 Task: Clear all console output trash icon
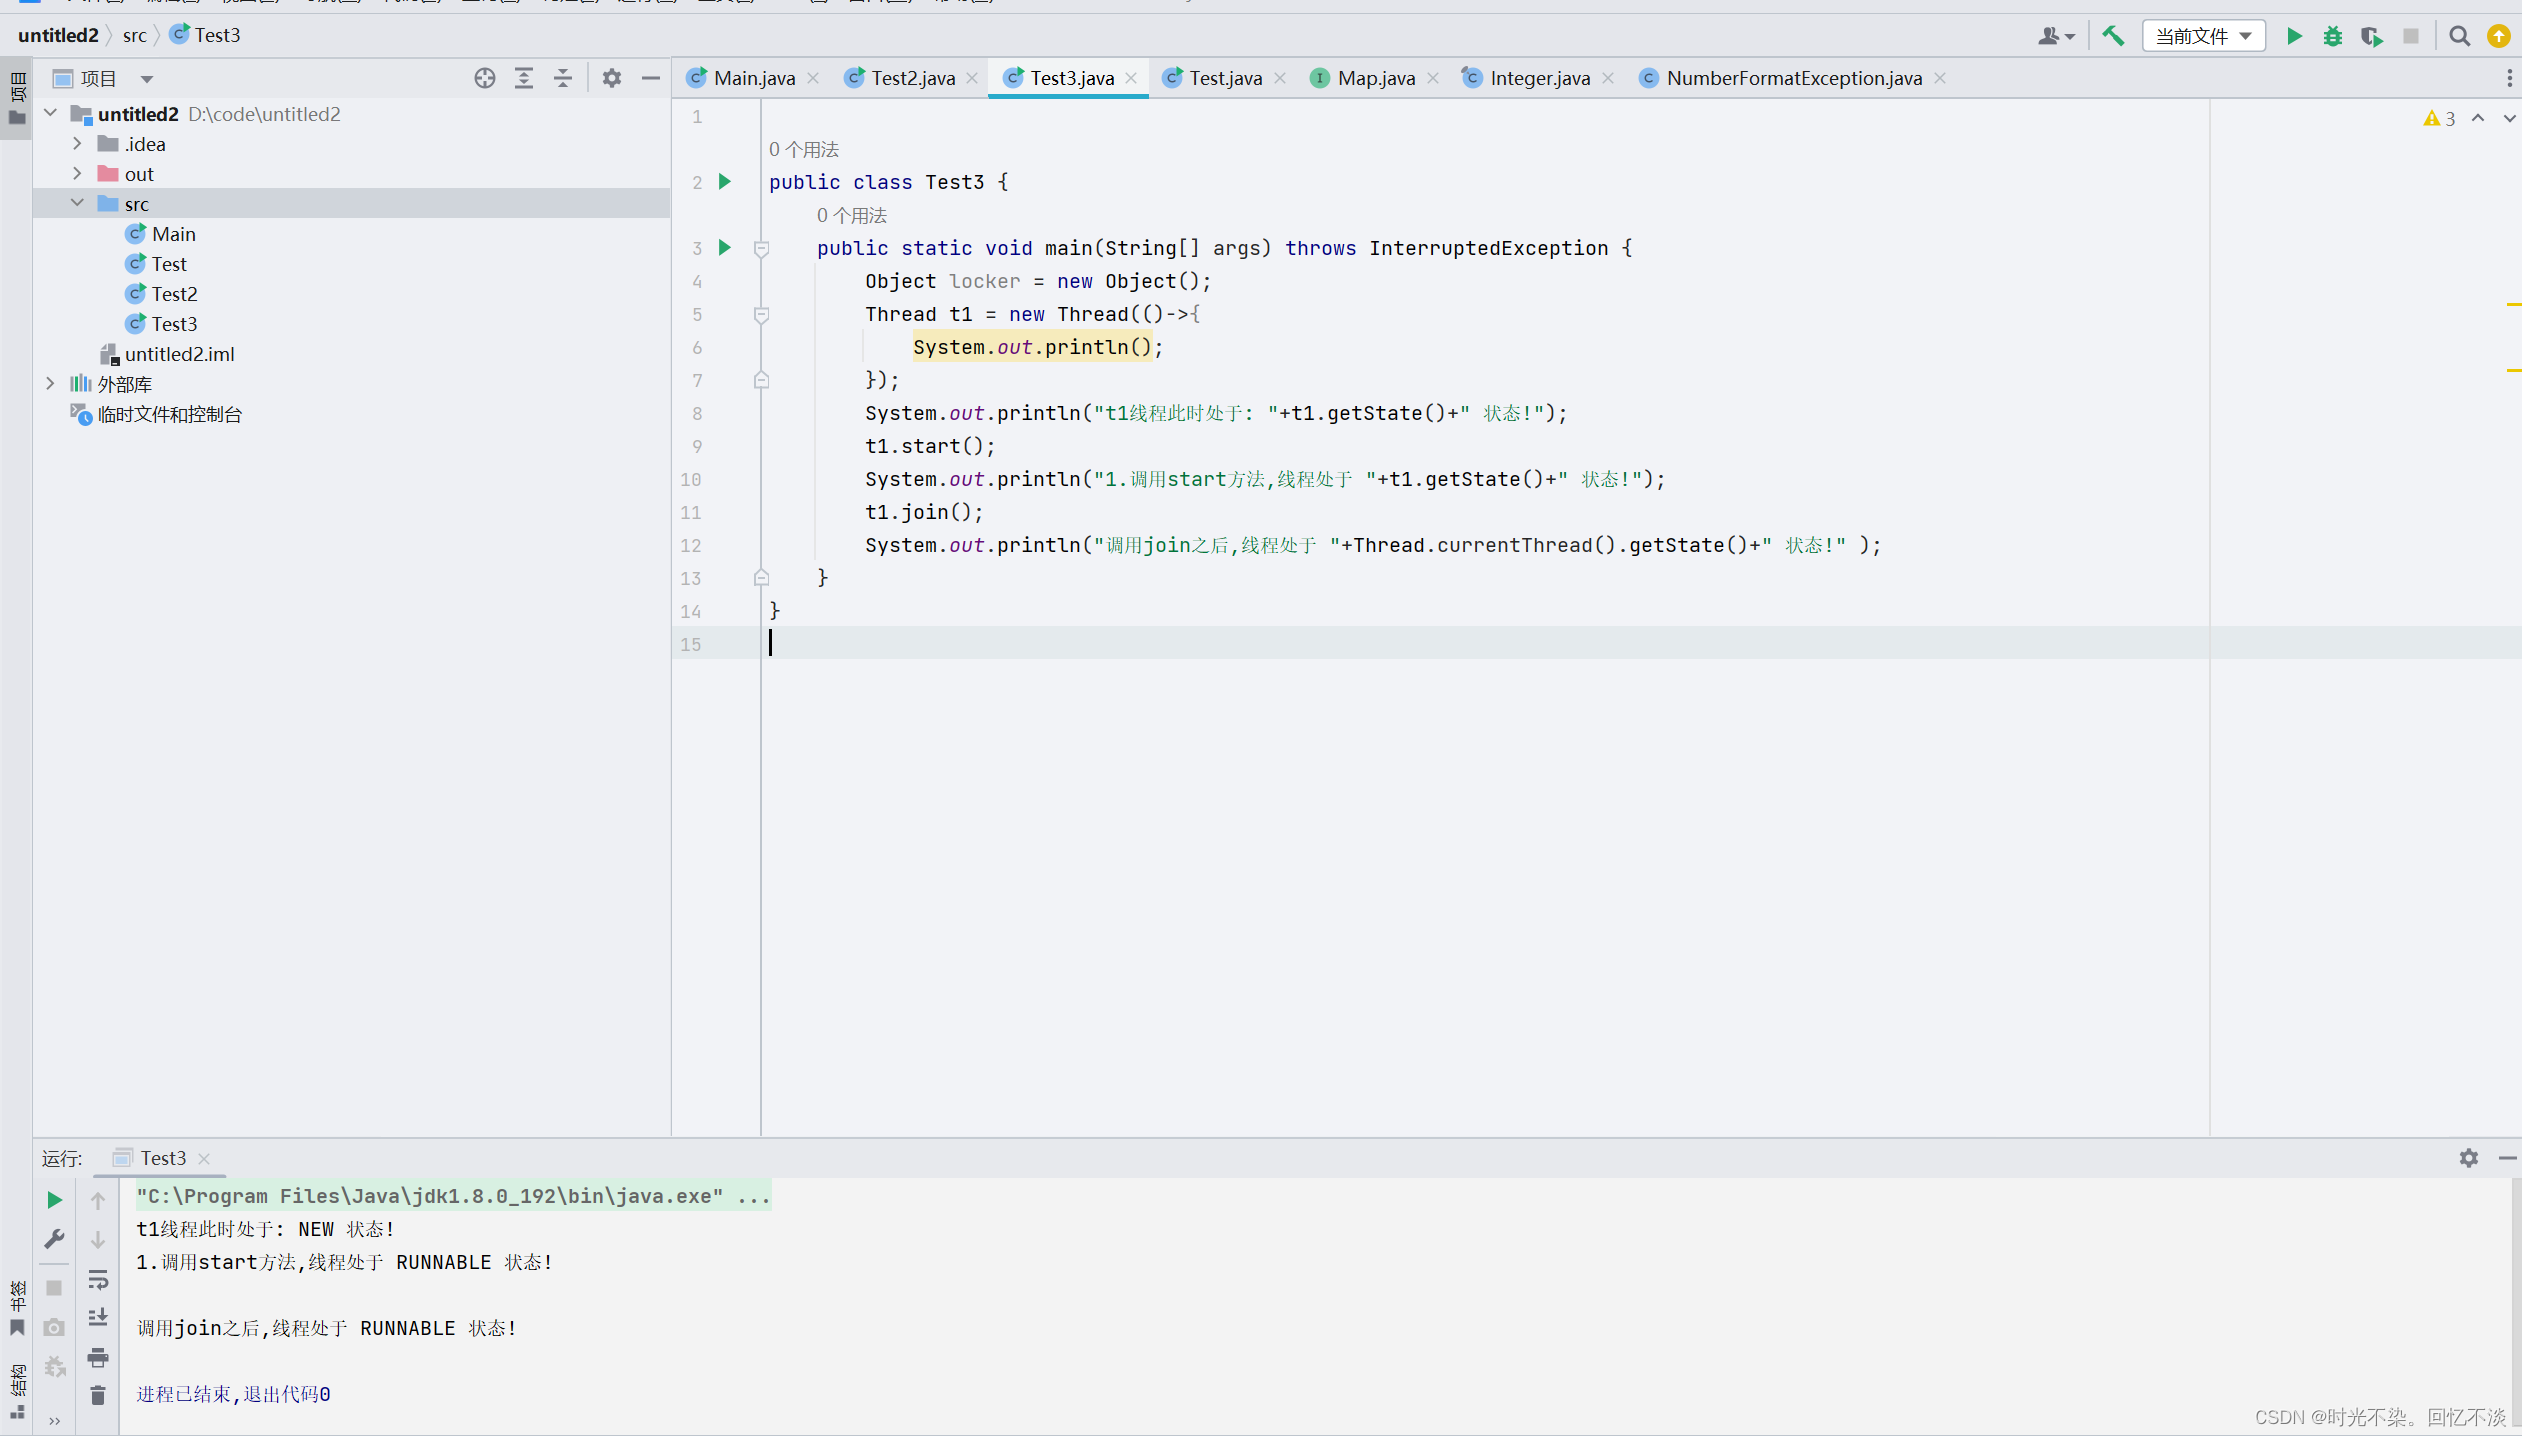(x=98, y=1395)
